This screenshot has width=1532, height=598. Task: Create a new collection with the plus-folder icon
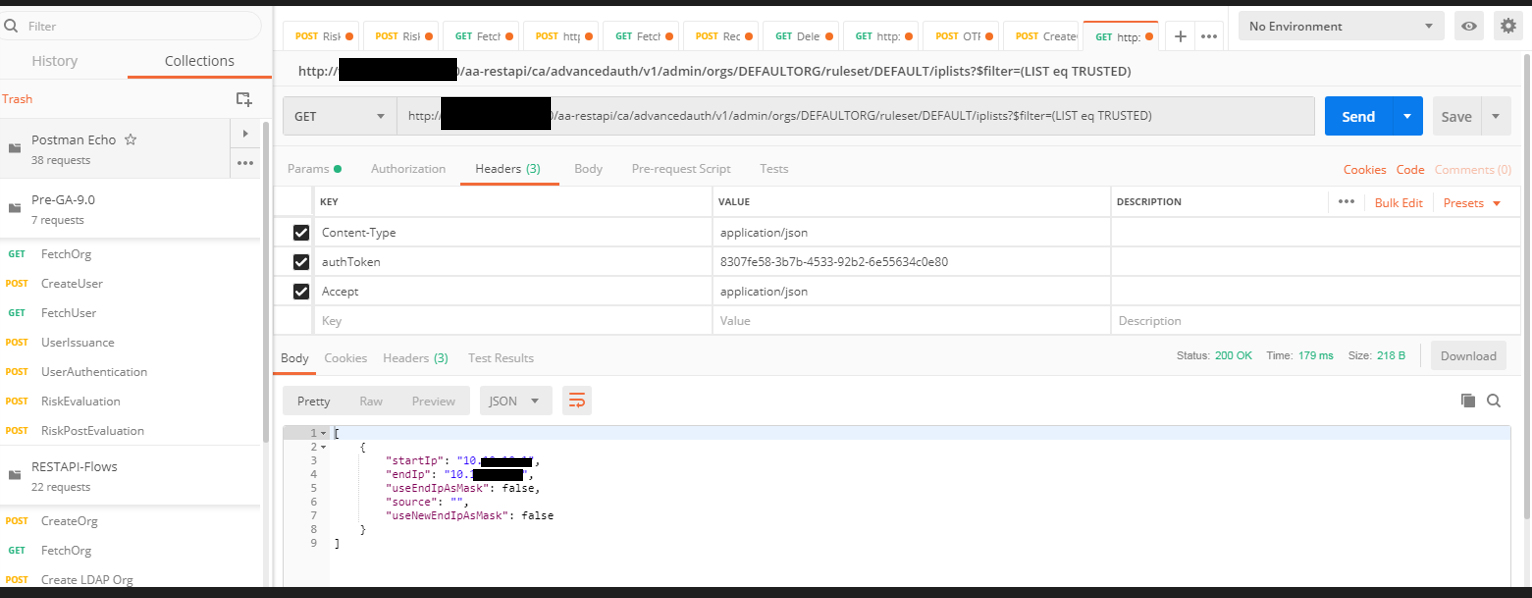(243, 98)
